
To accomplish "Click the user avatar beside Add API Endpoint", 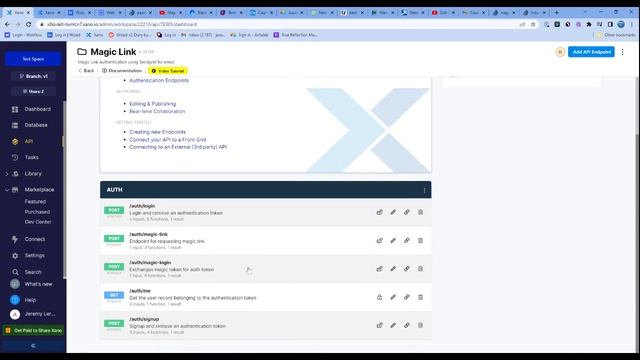I will 560,52.
